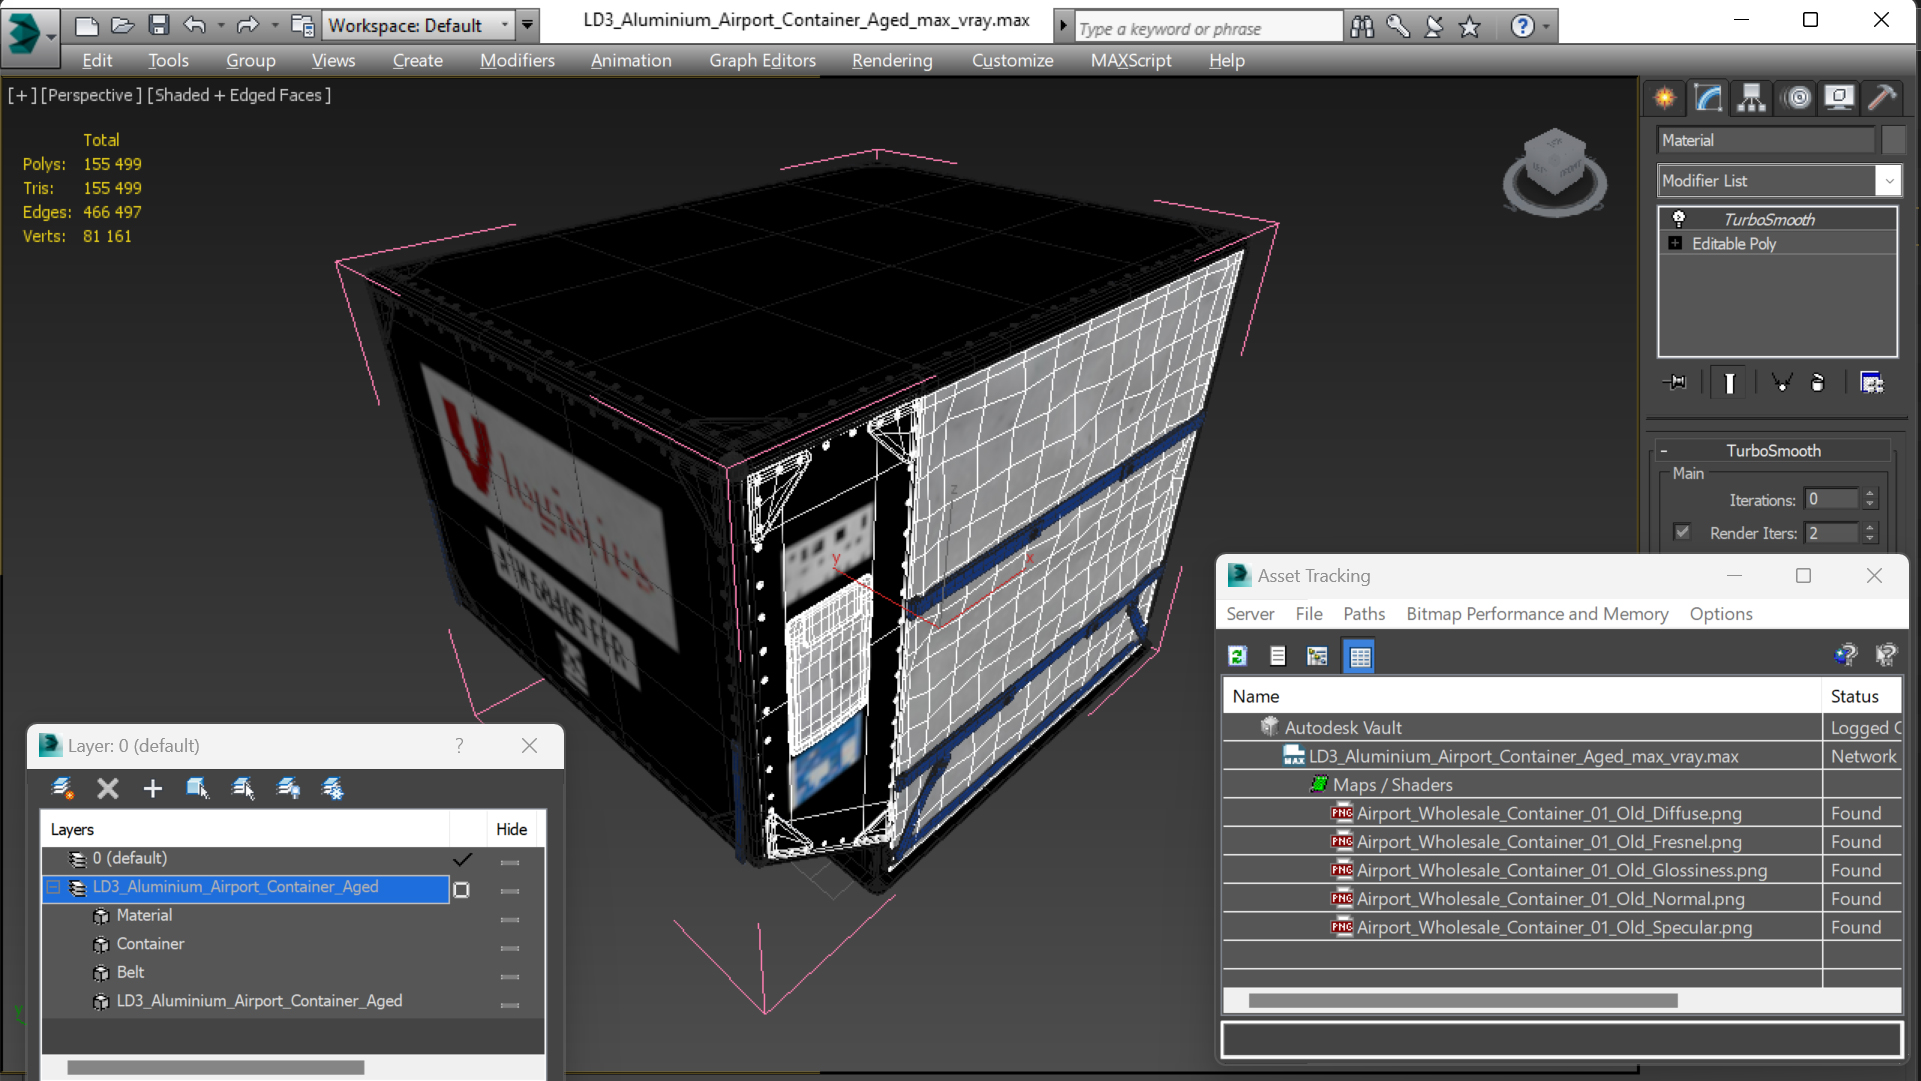Open the MAXScript menu
The width and height of the screenshot is (1921, 1081).
1131,60
